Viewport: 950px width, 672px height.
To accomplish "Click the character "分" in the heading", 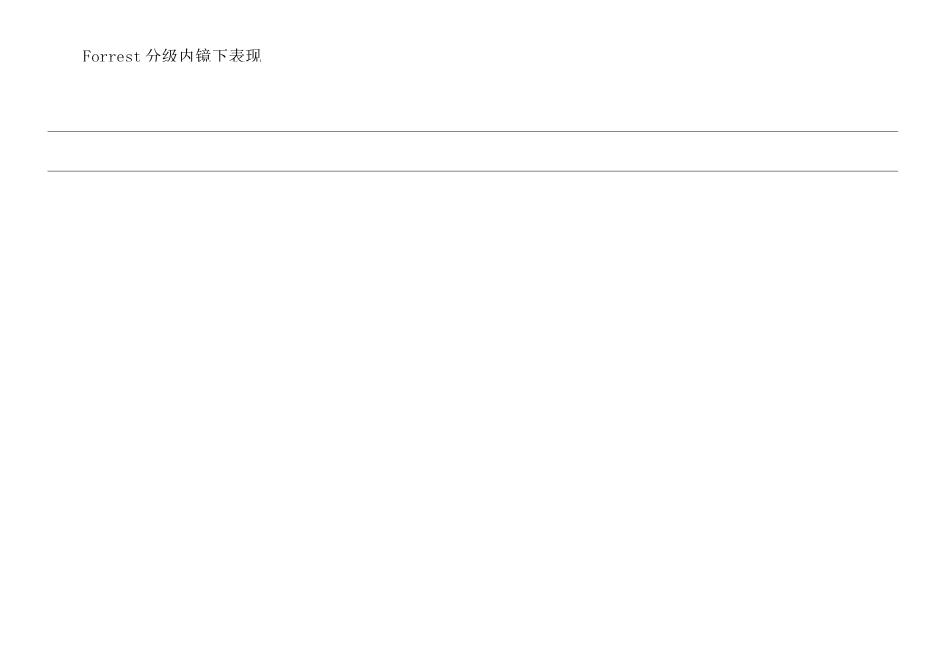I will (154, 56).
